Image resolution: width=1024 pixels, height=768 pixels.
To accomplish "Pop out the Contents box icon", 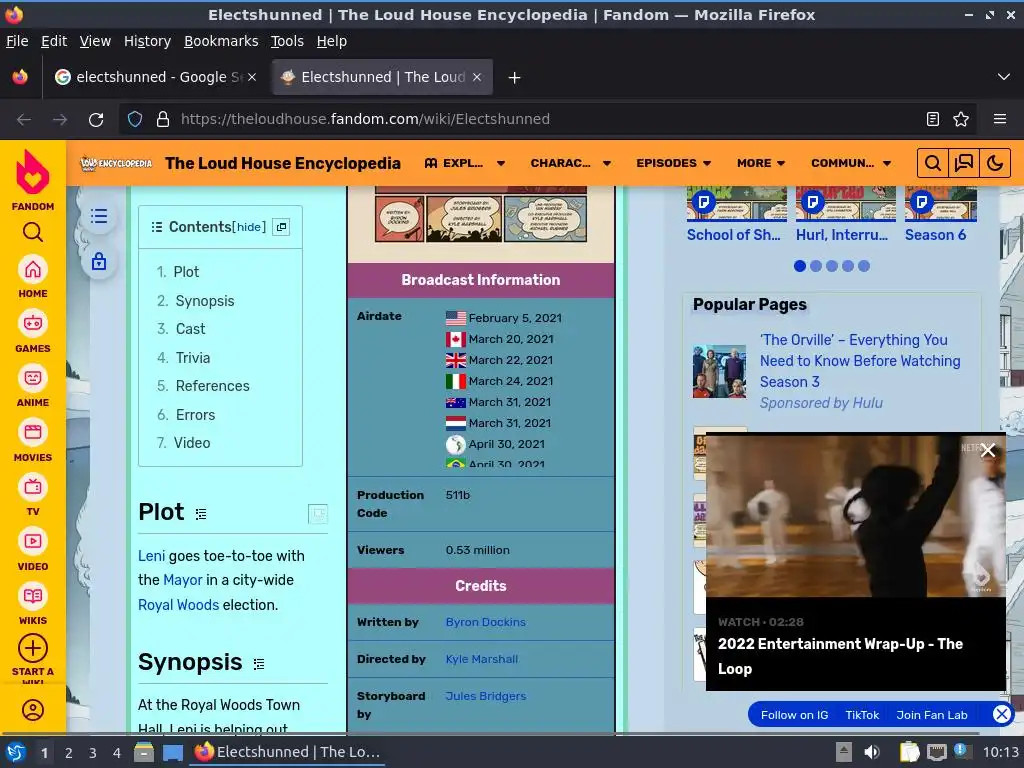I will (x=281, y=227).
